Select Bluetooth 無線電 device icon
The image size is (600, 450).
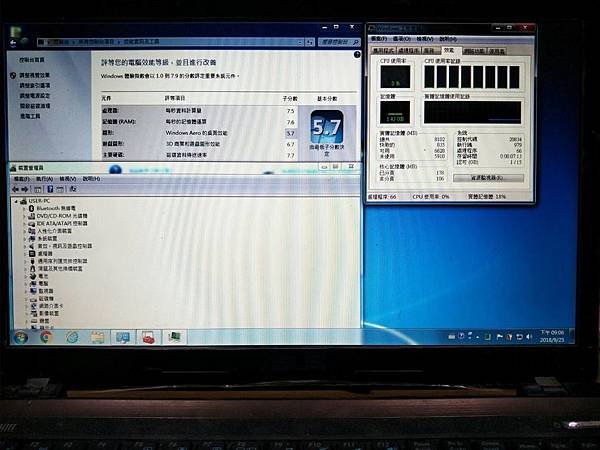pyautogui.click(x=32, y=208)
